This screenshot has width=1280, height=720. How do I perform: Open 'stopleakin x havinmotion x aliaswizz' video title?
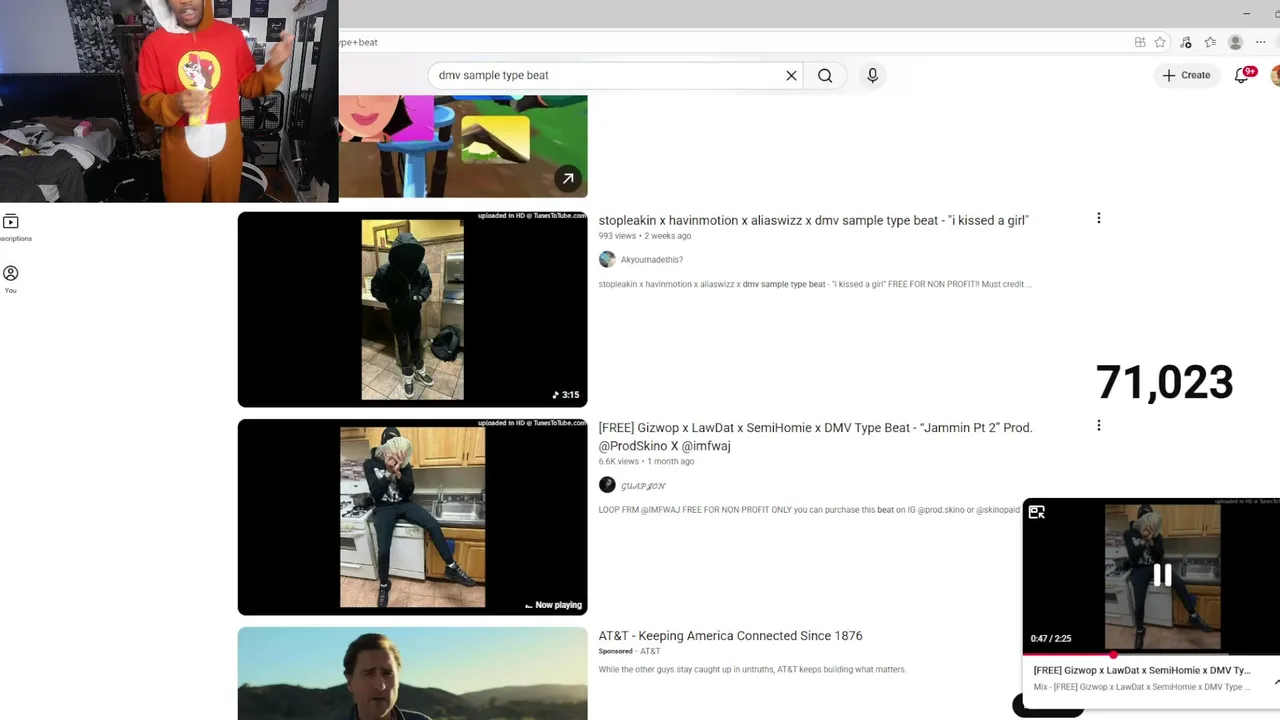click(x=813, y=220)
